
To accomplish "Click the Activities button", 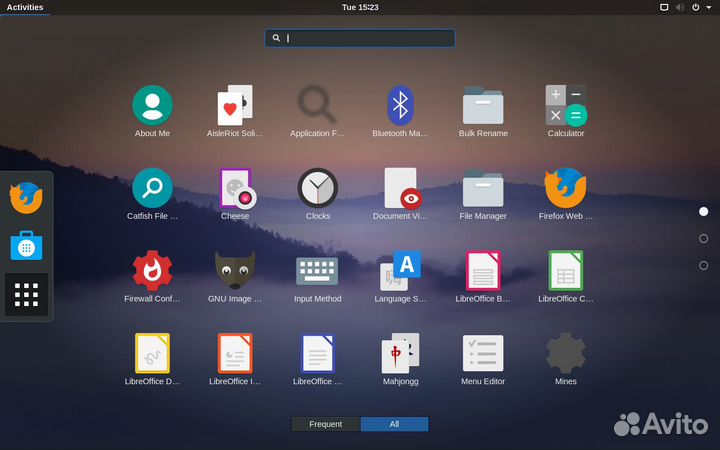I will pos(25,7).
